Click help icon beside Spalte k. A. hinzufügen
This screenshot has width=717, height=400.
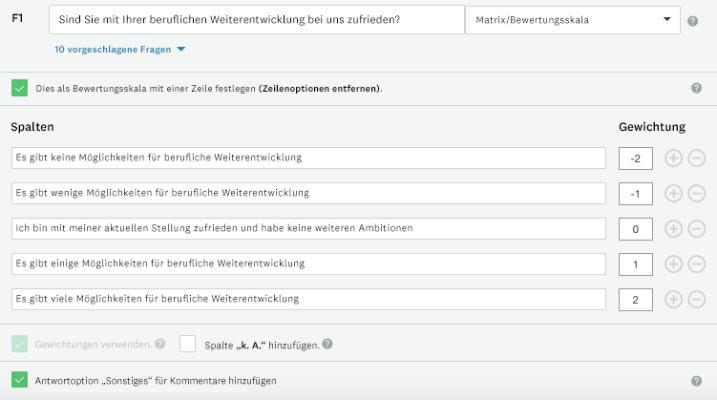coord(328,344)
